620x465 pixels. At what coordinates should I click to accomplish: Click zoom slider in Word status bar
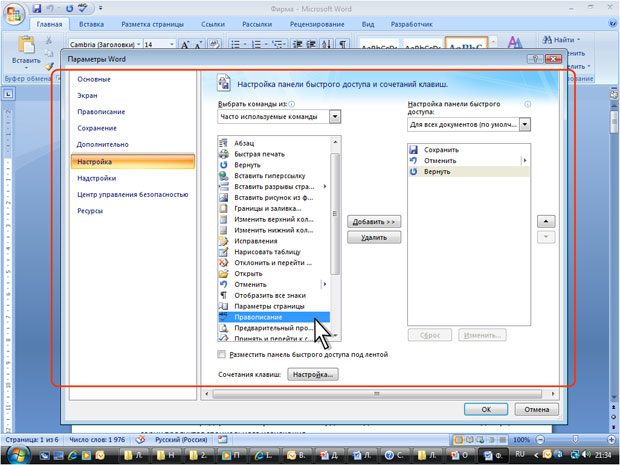point(575,440)
